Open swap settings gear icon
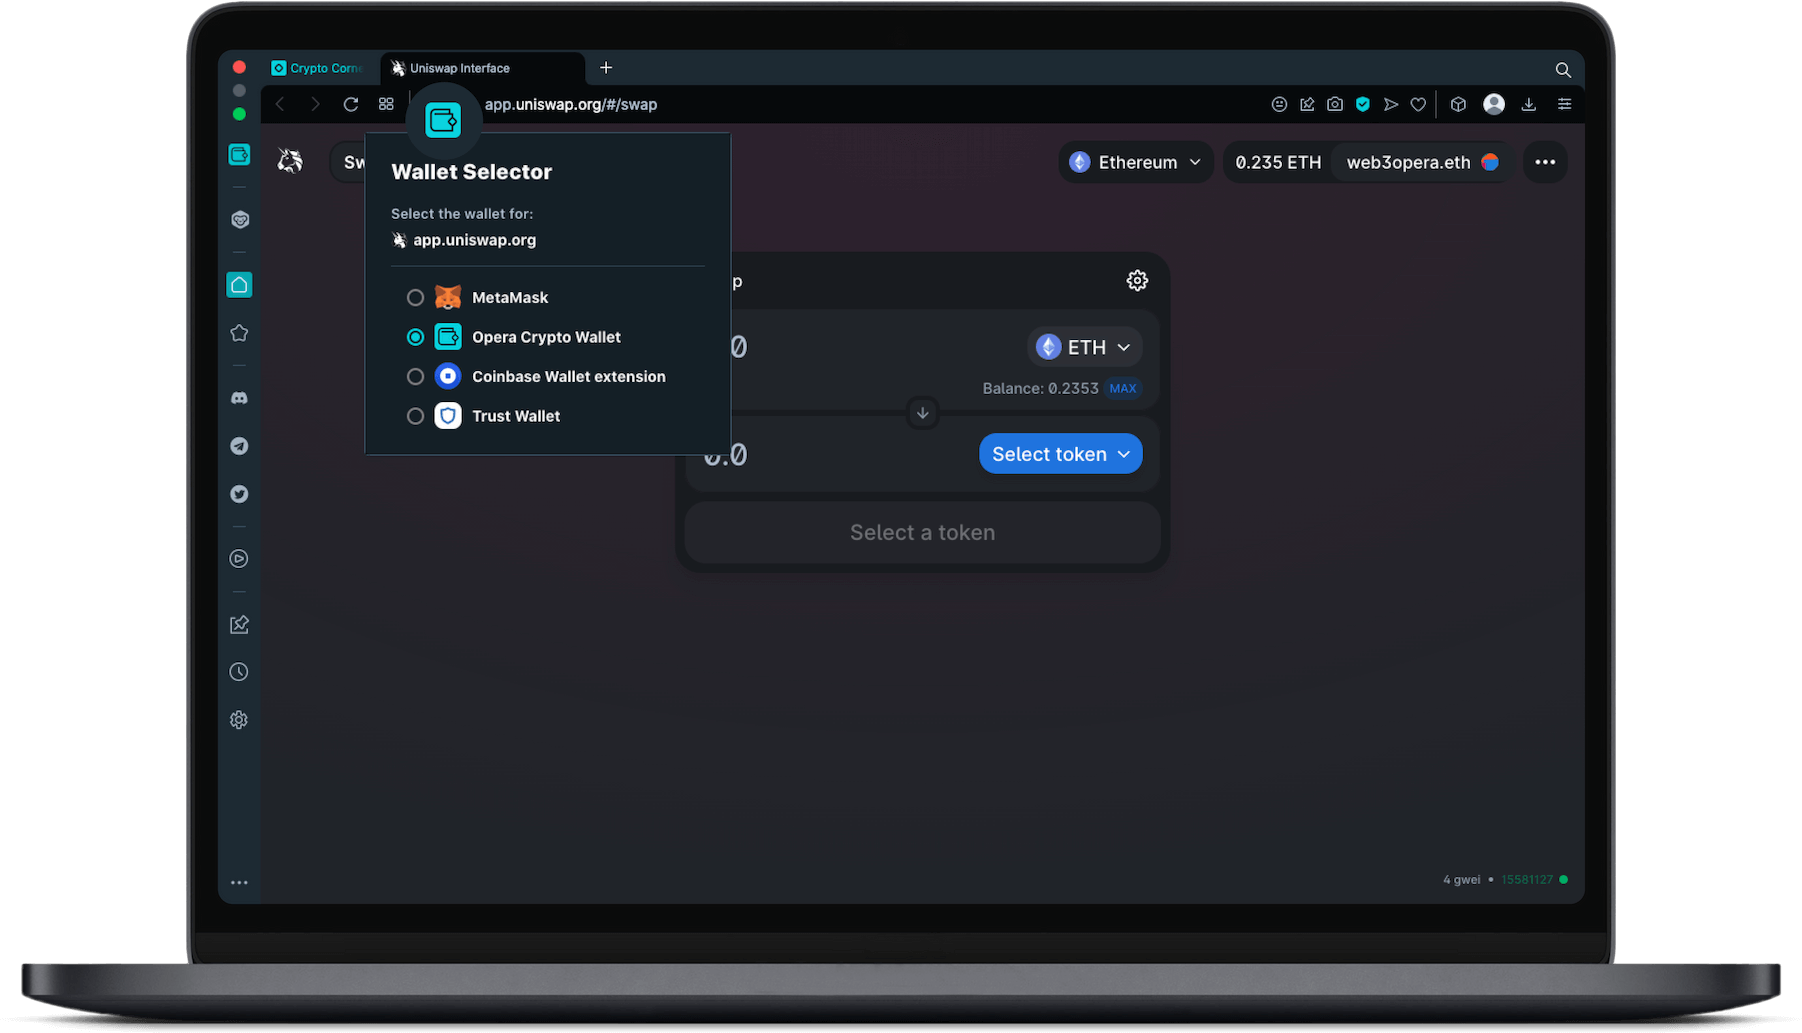 pyautogui.click(x=1137, y=281)
